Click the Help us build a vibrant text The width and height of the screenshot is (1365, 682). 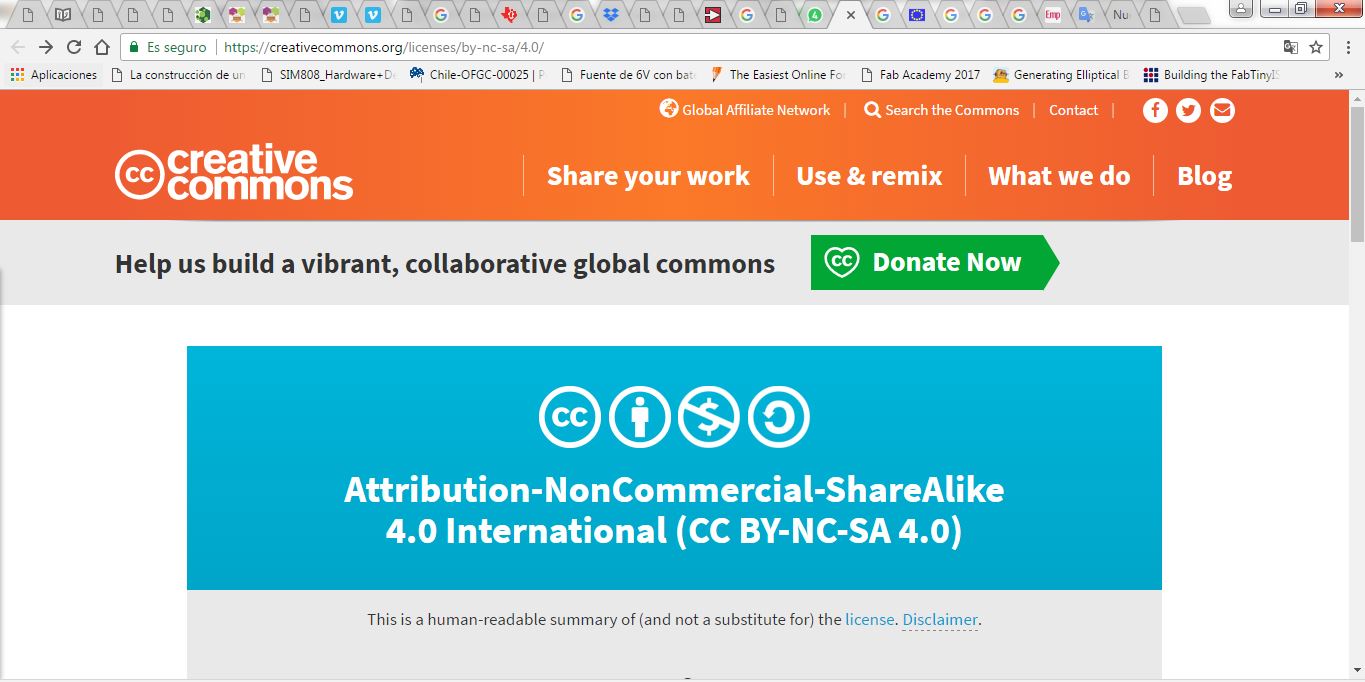pyautogui.click(x=445, y=264)
